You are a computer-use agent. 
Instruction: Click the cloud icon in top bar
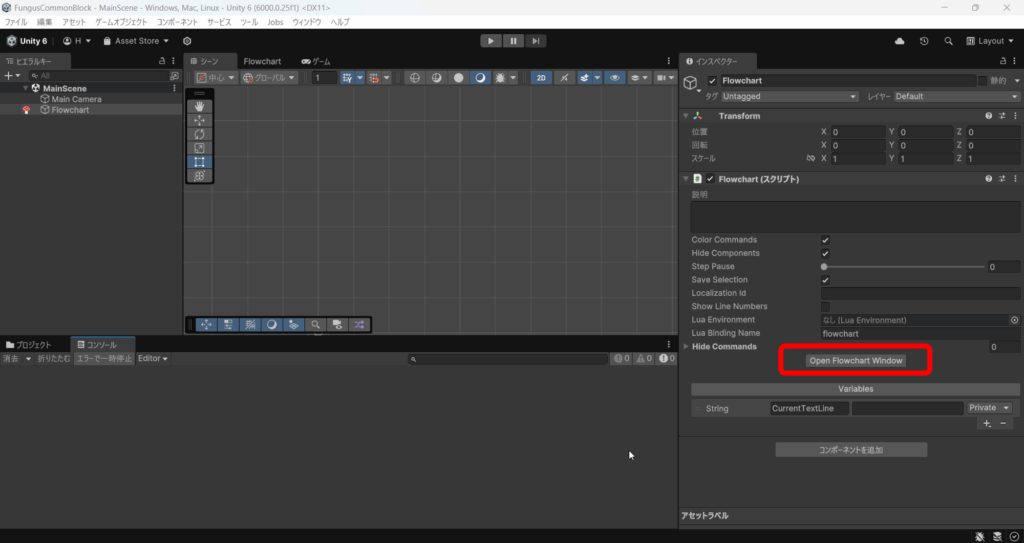tap(899, 41)
